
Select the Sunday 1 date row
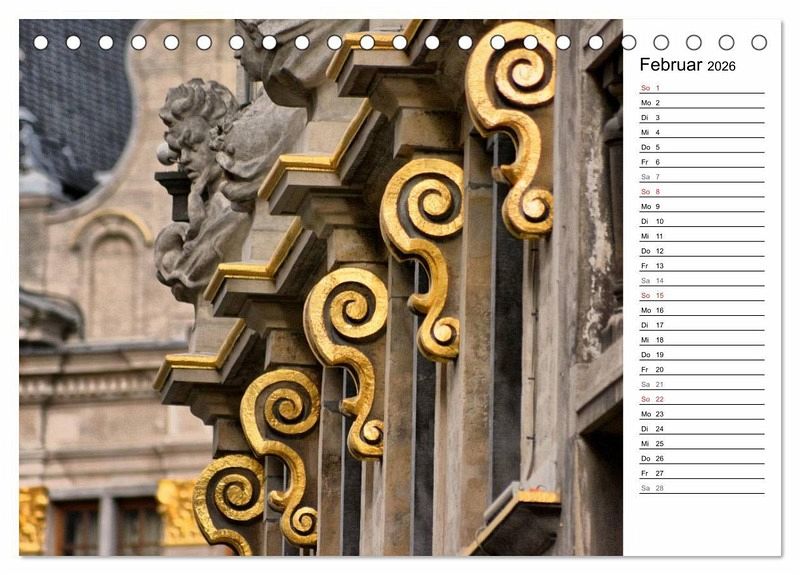point(701,88)
